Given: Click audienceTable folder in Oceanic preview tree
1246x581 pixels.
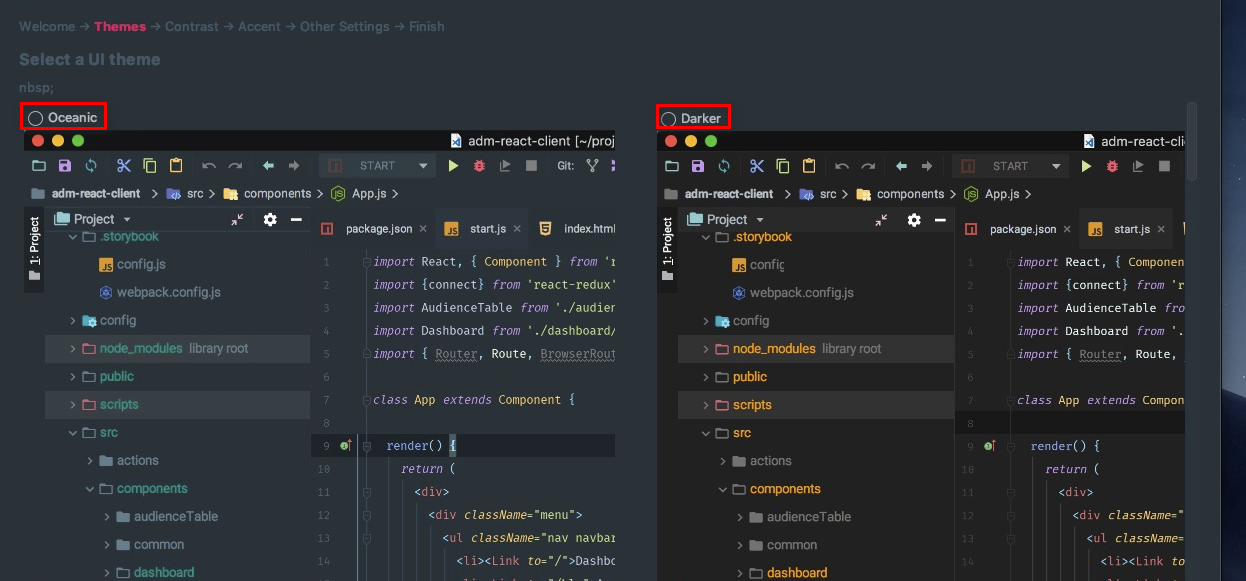Looking at the screenshot, I should point(166,517).
